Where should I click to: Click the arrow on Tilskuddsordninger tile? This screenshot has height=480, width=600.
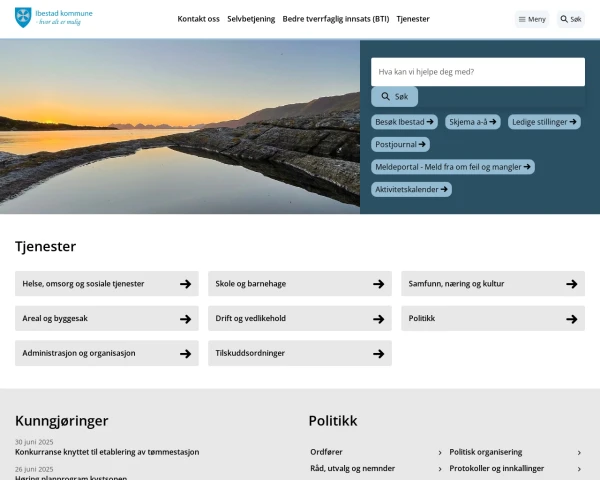click(x=378, y=353)
